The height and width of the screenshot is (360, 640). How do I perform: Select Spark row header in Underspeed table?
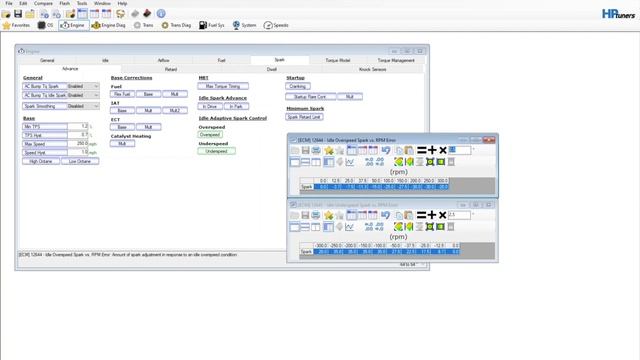tap(307, 252)
